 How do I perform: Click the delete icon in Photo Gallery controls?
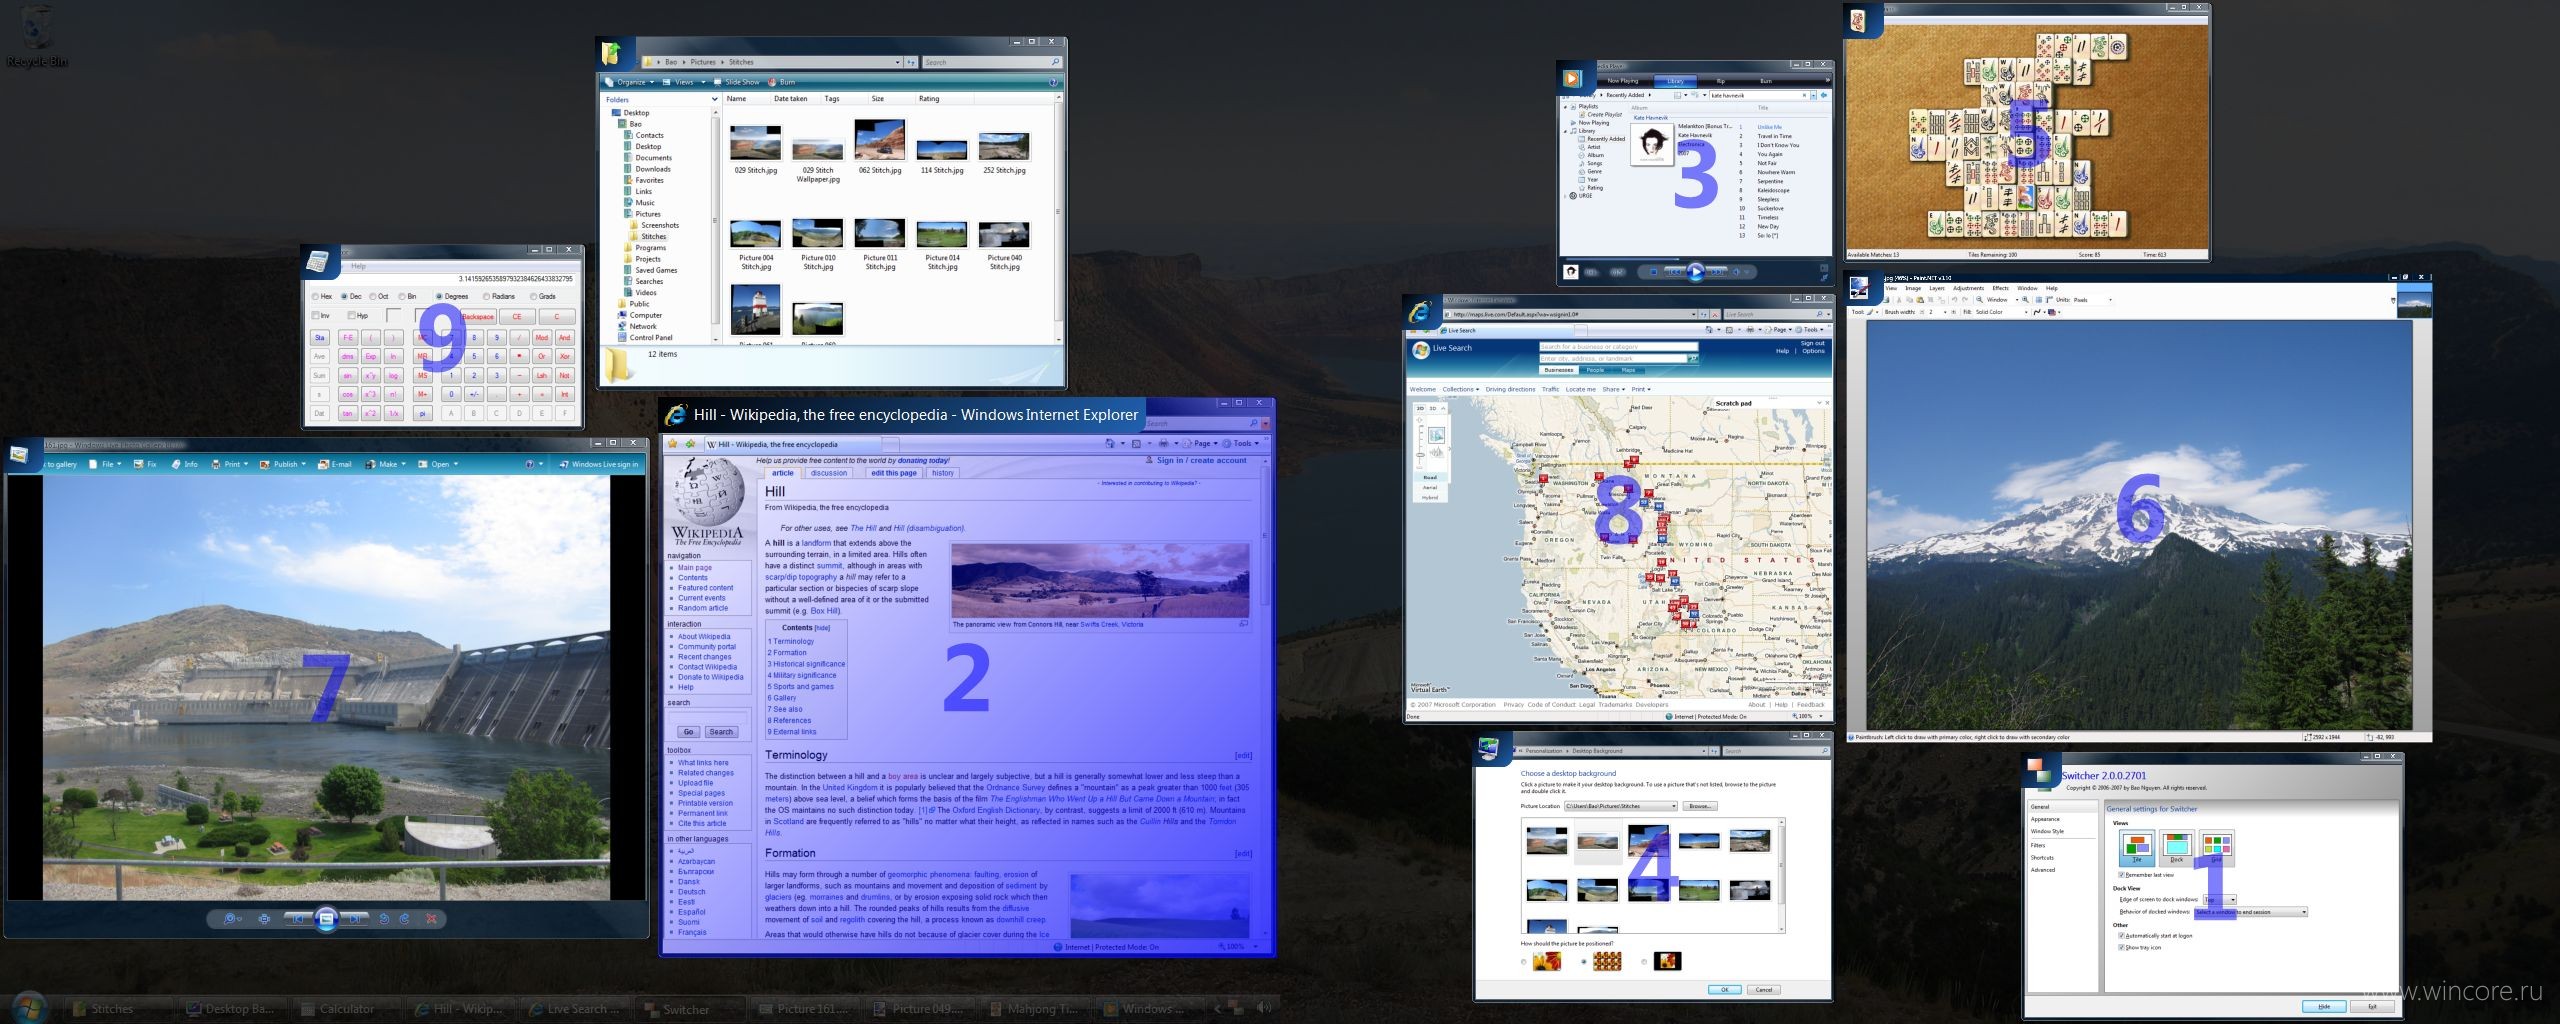(431, 918)
